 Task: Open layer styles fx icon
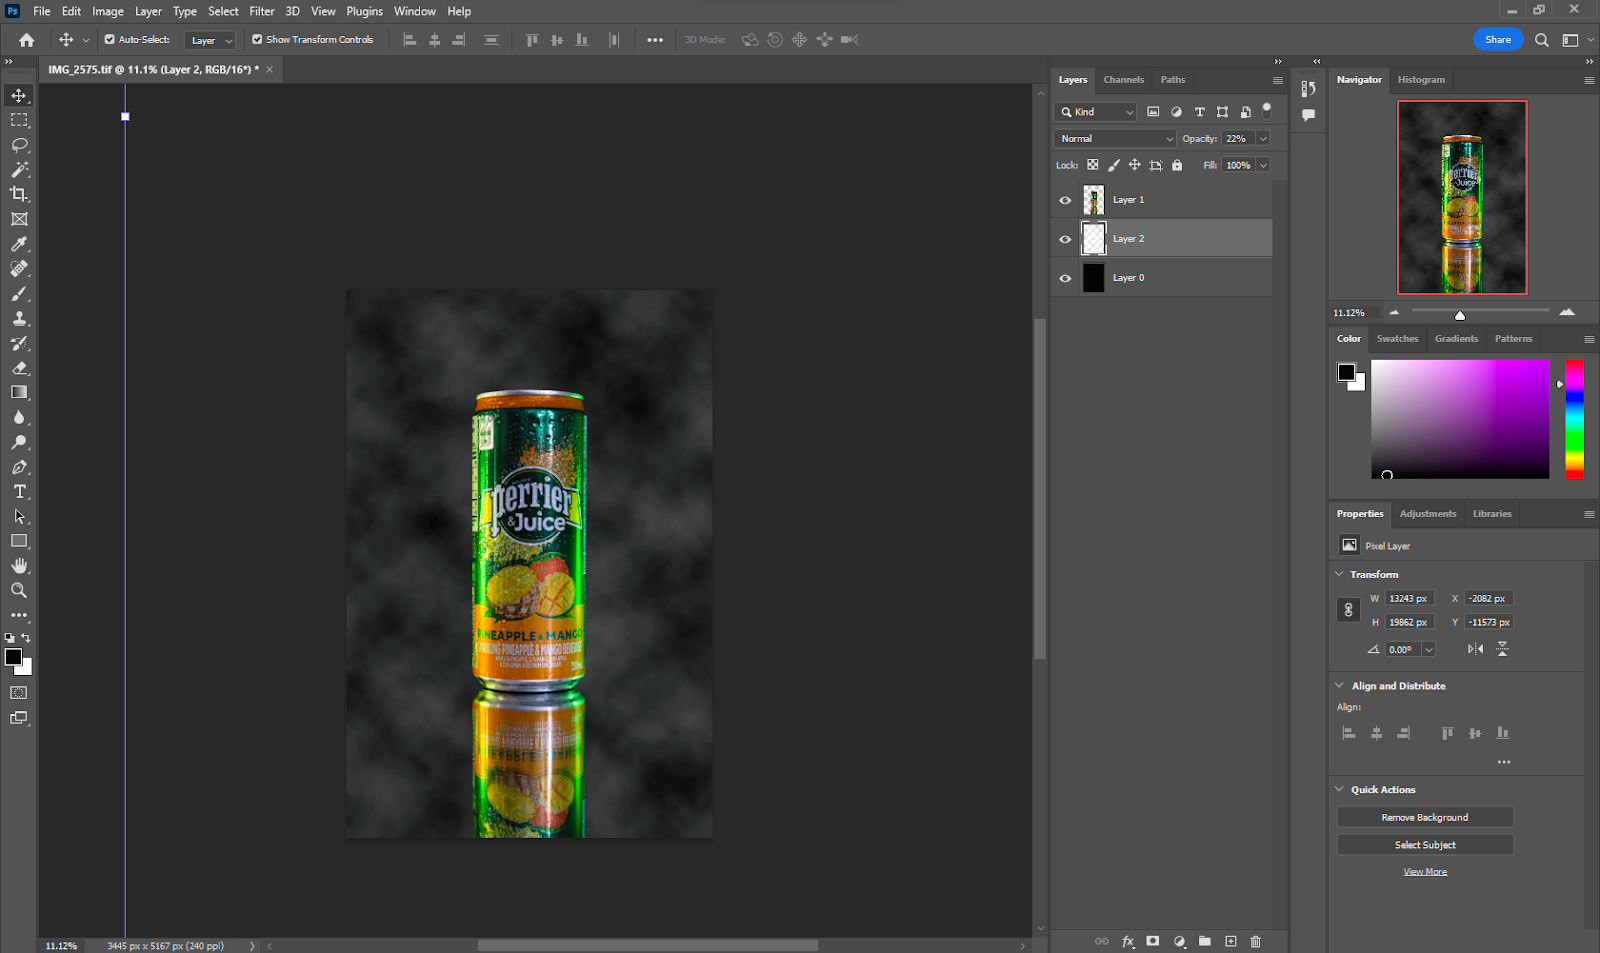(x=1128, y=941)
